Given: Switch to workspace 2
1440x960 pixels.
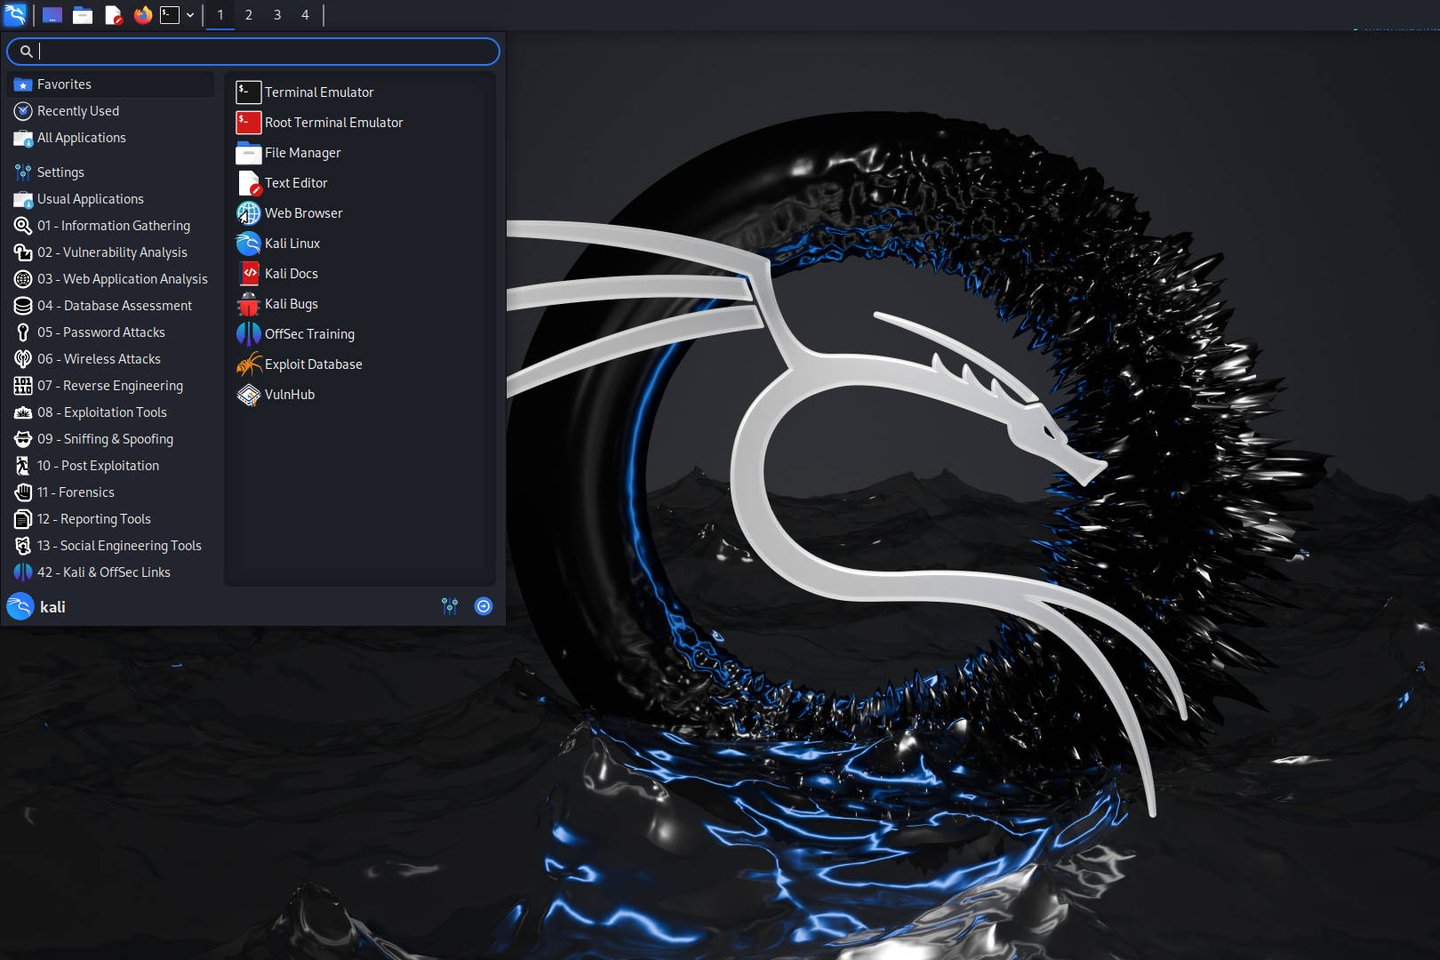Looking at the screenshot, I should [249, 15].
